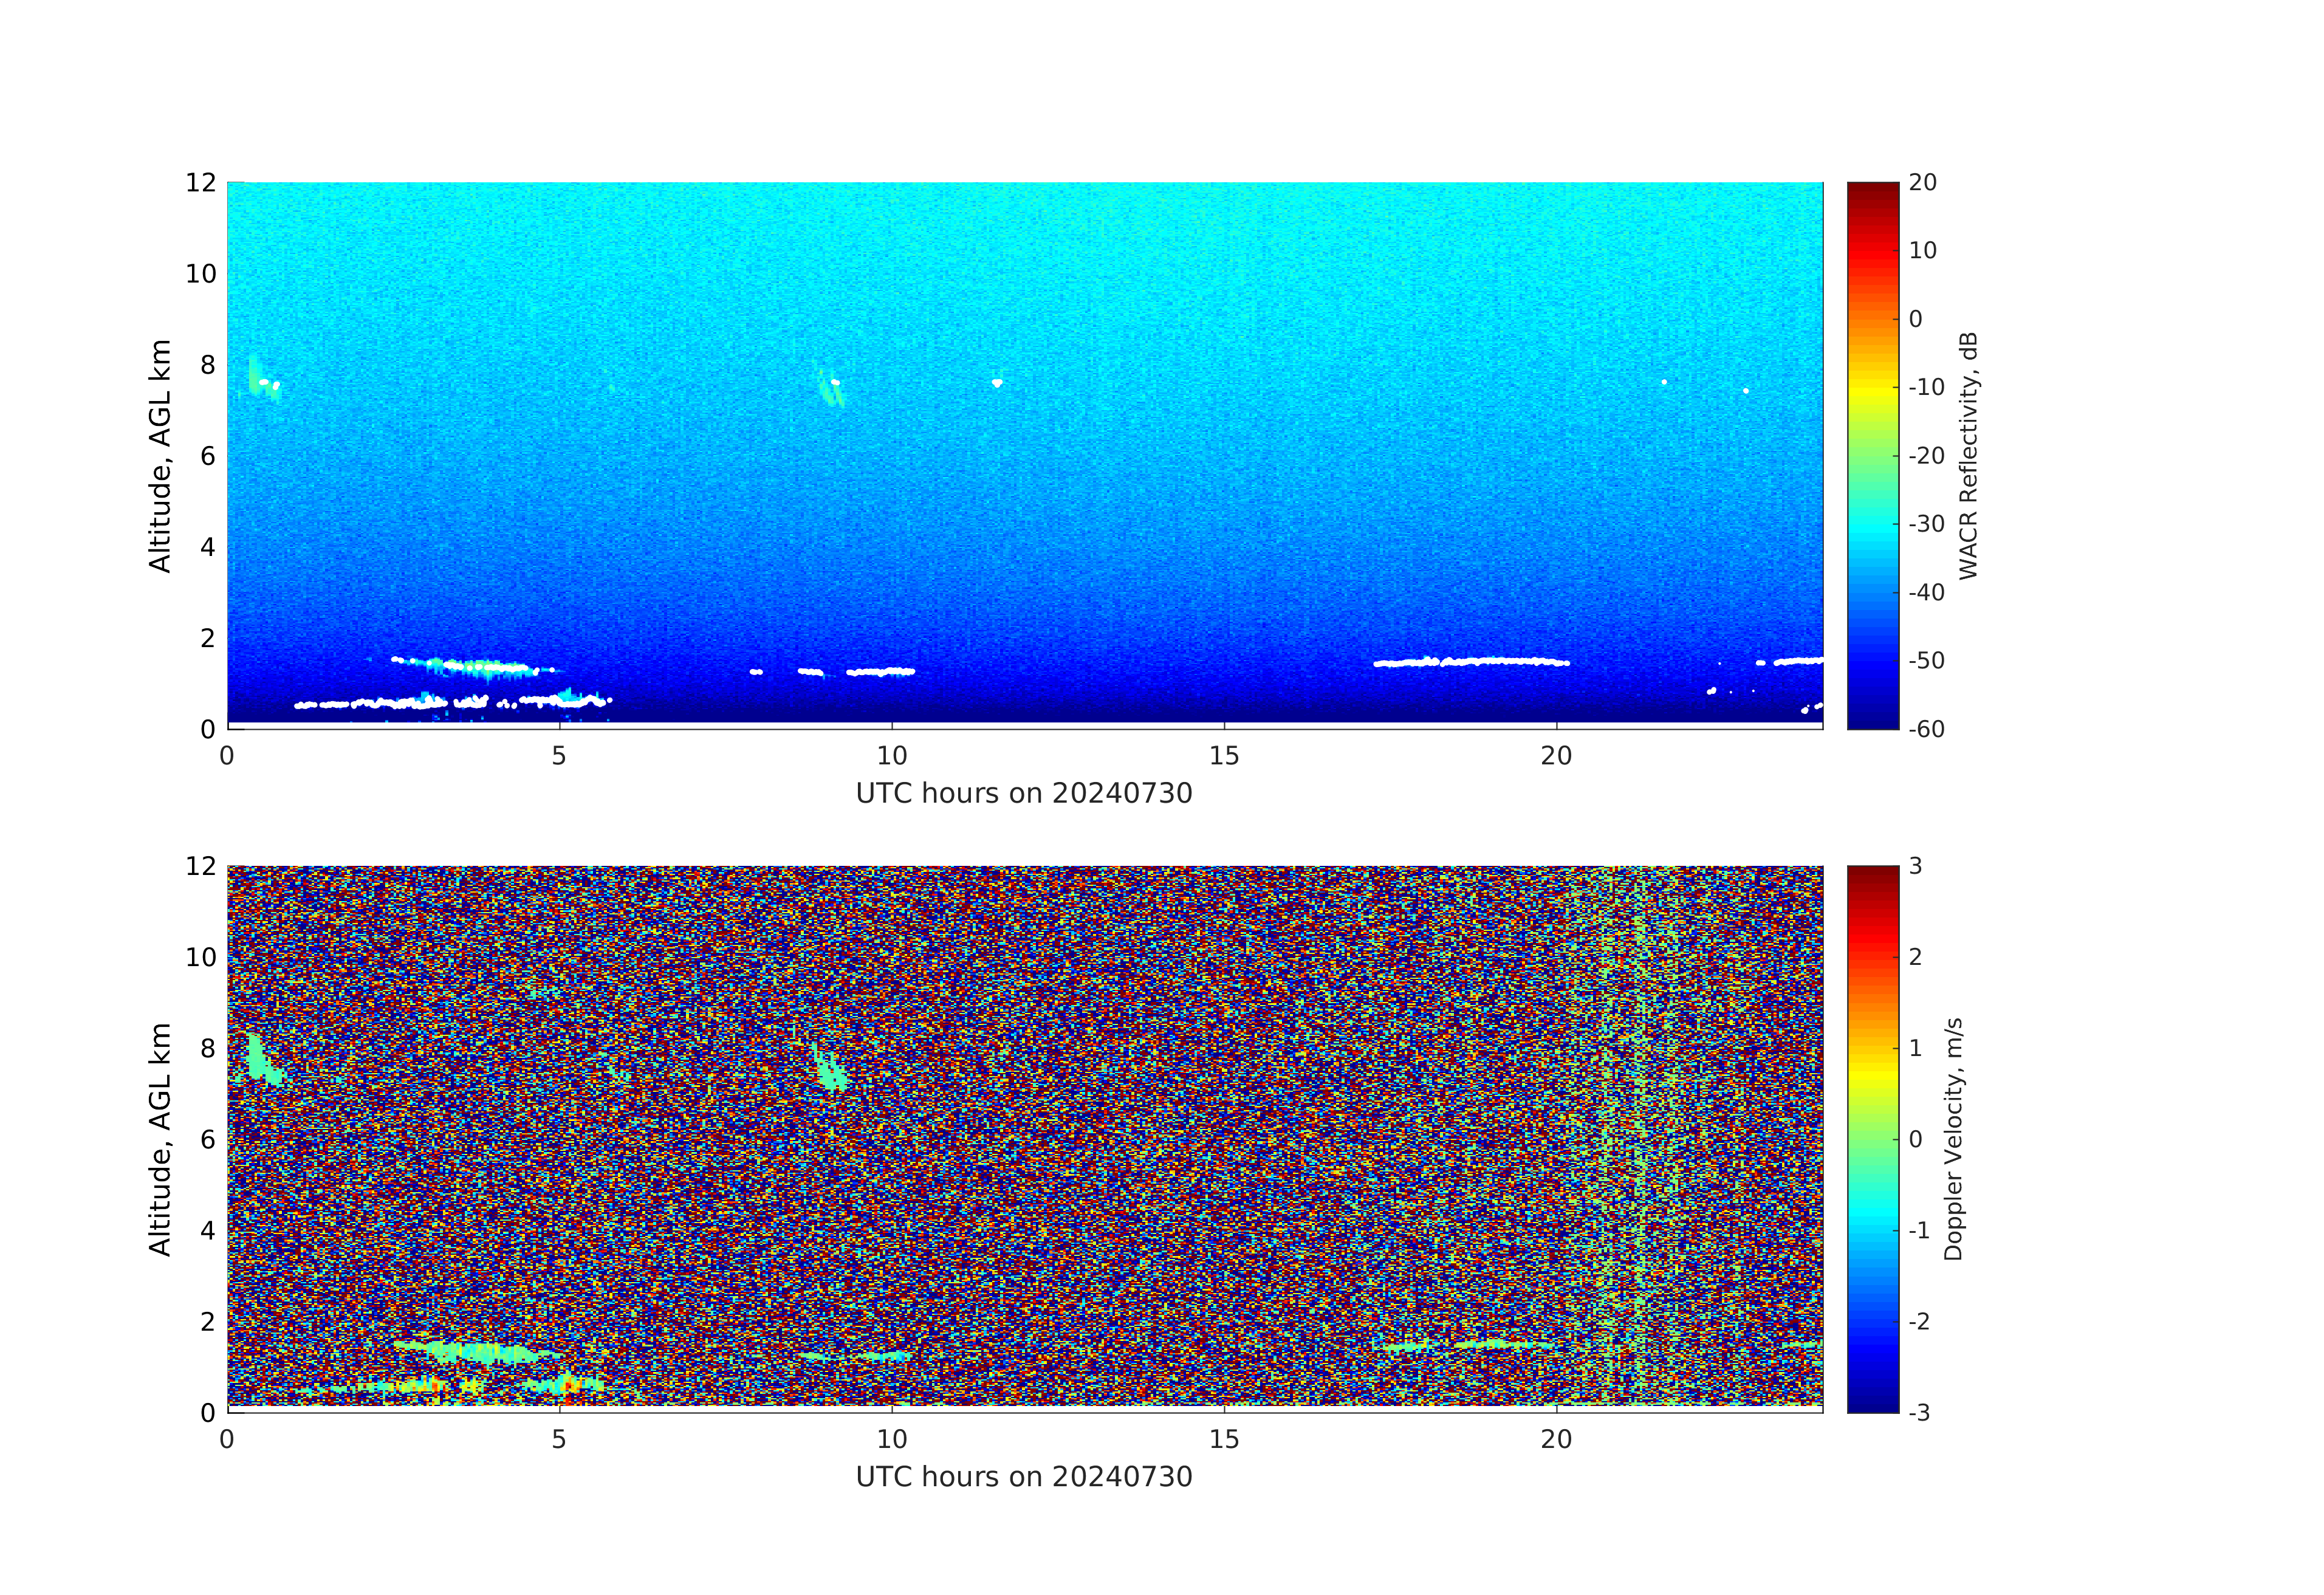The image size is (2324, 1595).
Task: Click the 12 km tick on top plot
Action: pos(200,183)
